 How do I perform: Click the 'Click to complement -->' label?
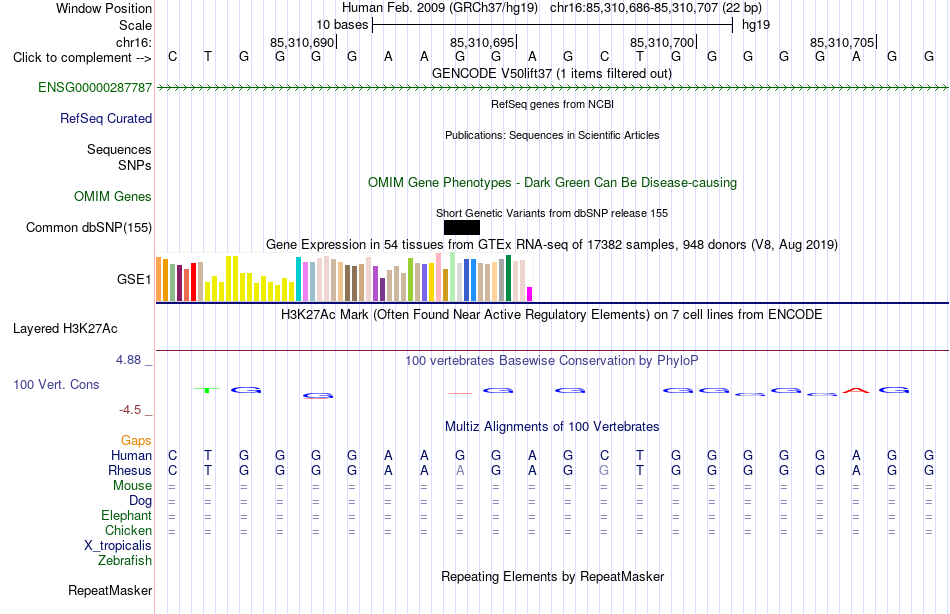[x=82, y=58]
